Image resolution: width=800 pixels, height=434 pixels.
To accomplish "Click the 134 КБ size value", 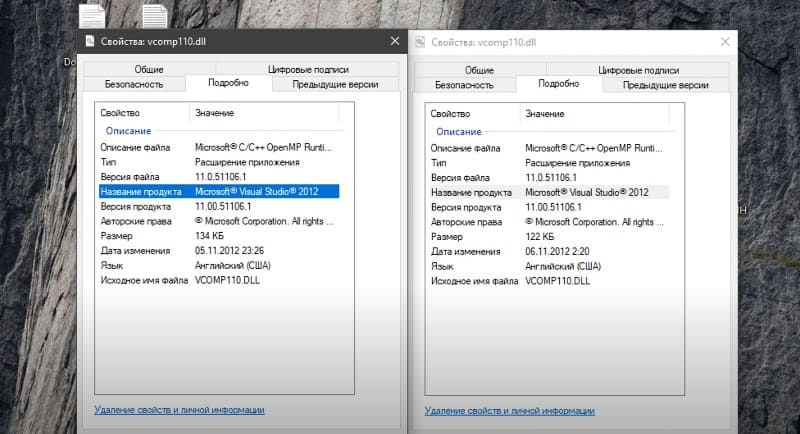I will click(209, 236).
